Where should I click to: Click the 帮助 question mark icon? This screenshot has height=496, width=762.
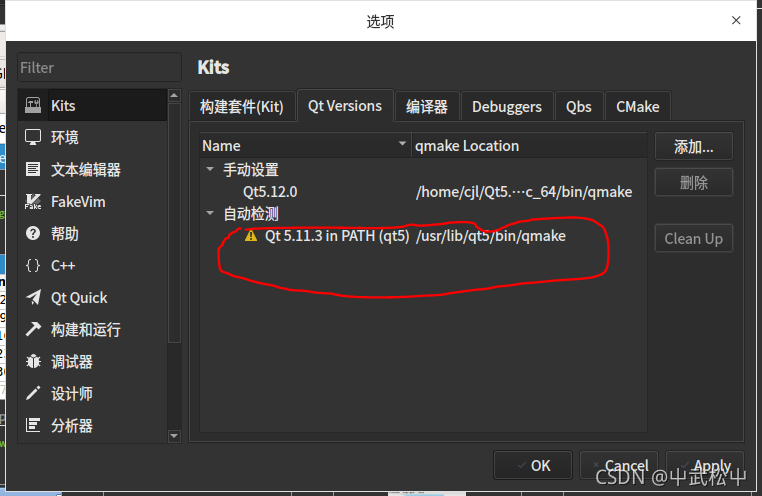tap(33, 234)
